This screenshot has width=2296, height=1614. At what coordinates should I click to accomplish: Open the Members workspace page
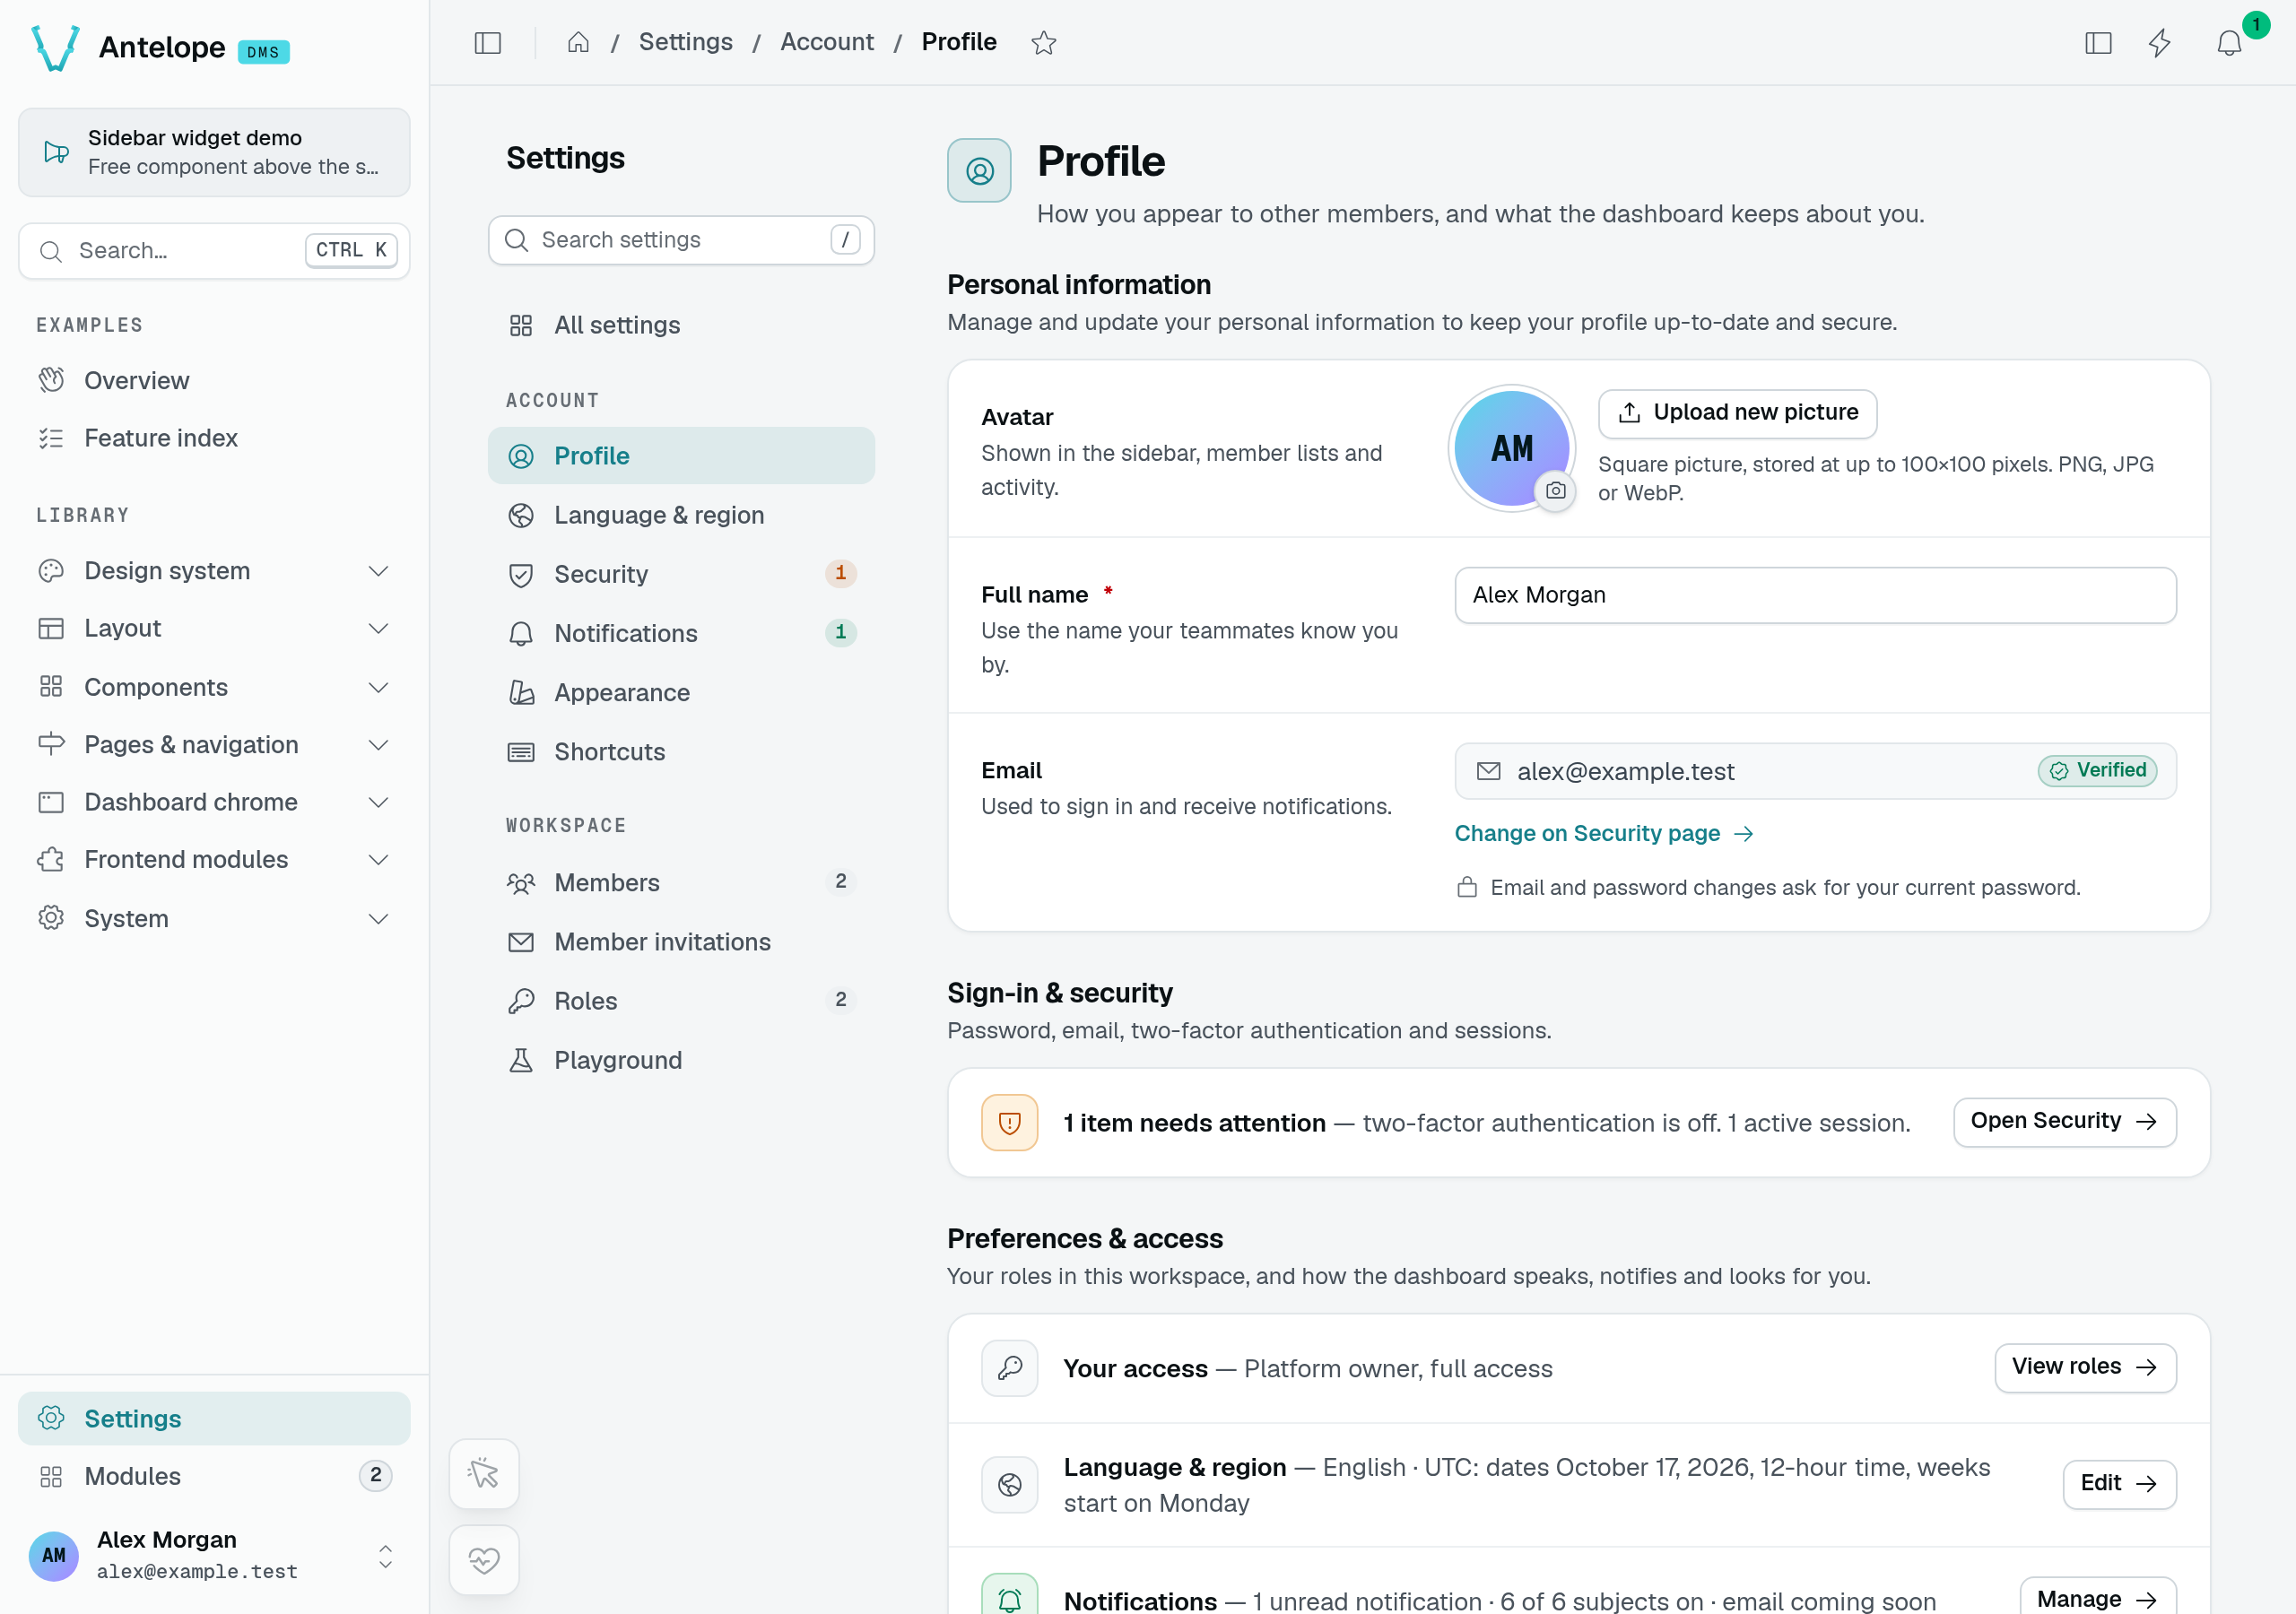click(681, 882)
